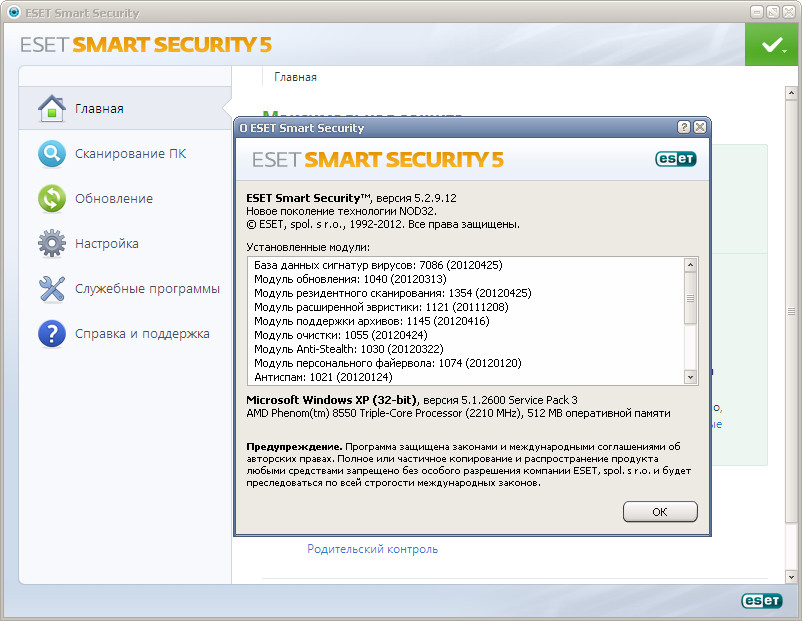The width and height of the screenshot is (802, 621).
Task: Open the Родительский контроль link
Action: tap(372, 549)
